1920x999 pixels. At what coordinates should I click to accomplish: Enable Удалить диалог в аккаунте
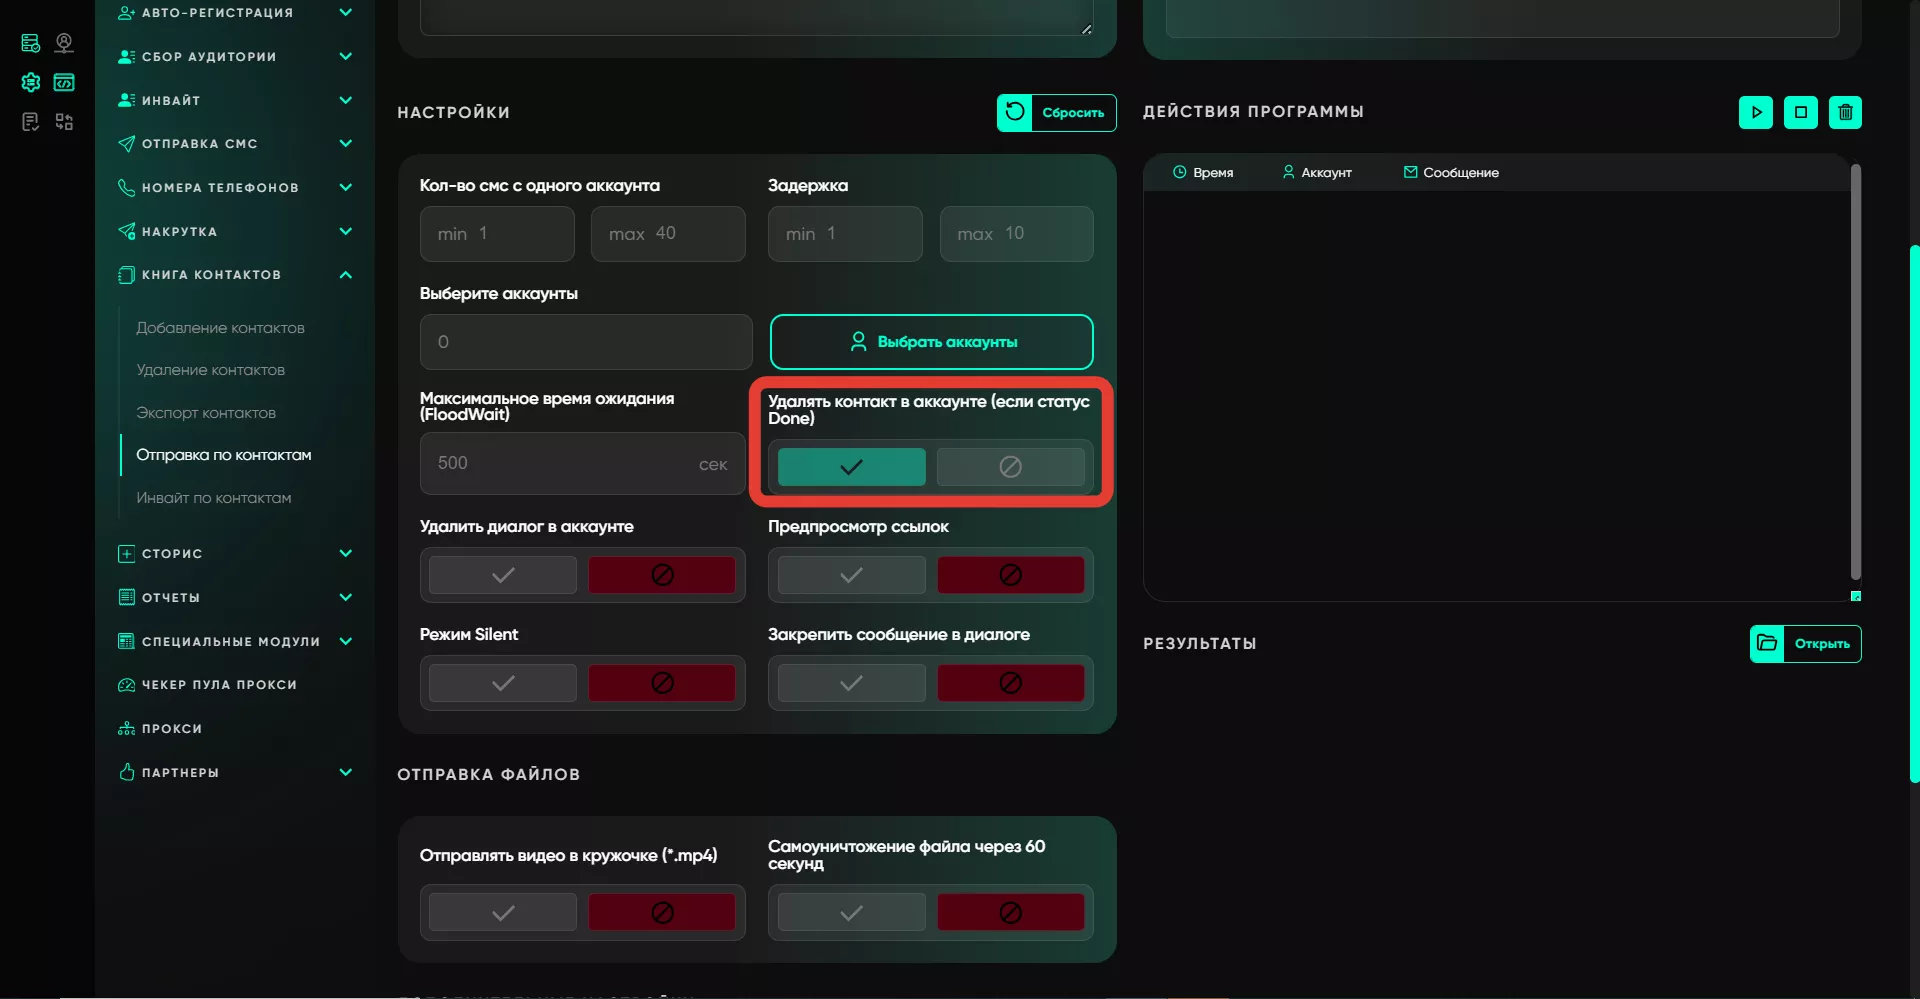503,575
